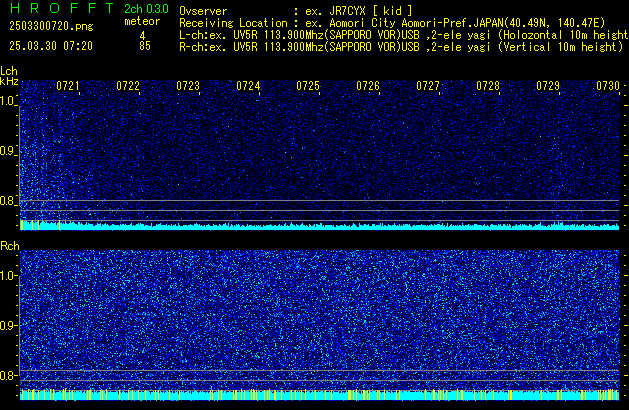Click the meteor label
The image size is (629, 410).
(142, 21)
